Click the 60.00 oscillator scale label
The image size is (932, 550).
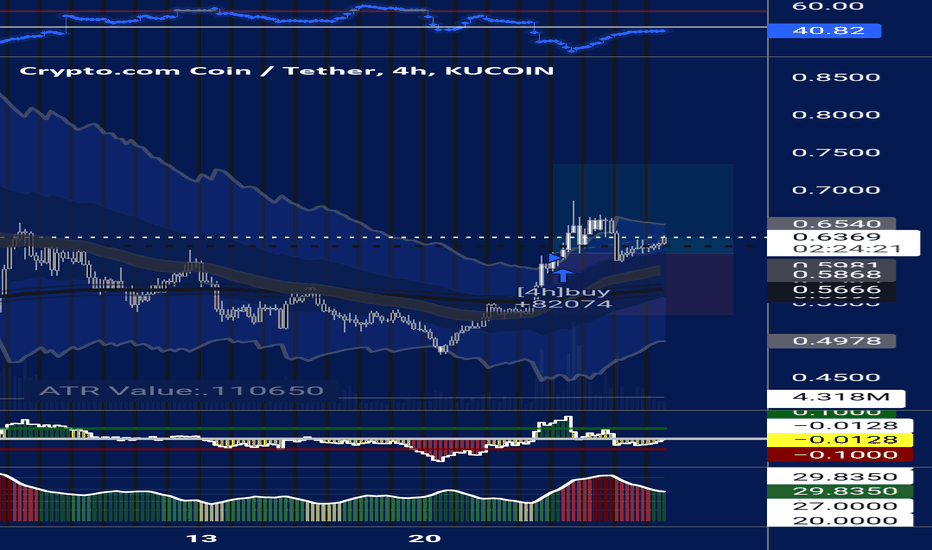click(827, 7)
